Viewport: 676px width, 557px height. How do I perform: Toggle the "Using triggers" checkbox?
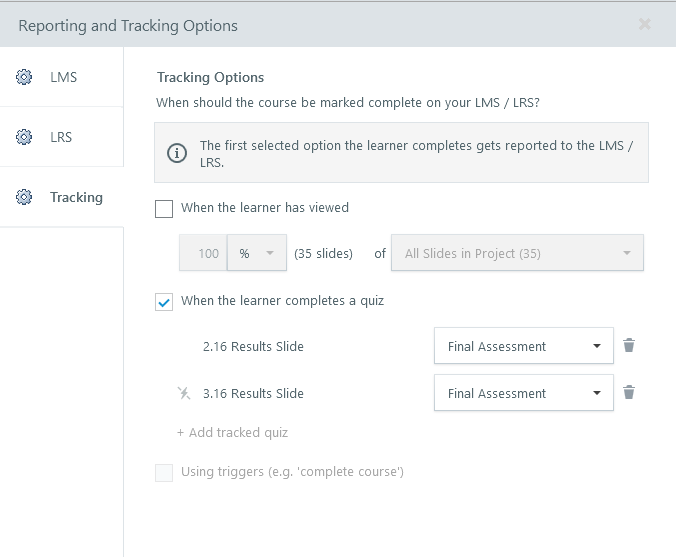coord(165,472)
